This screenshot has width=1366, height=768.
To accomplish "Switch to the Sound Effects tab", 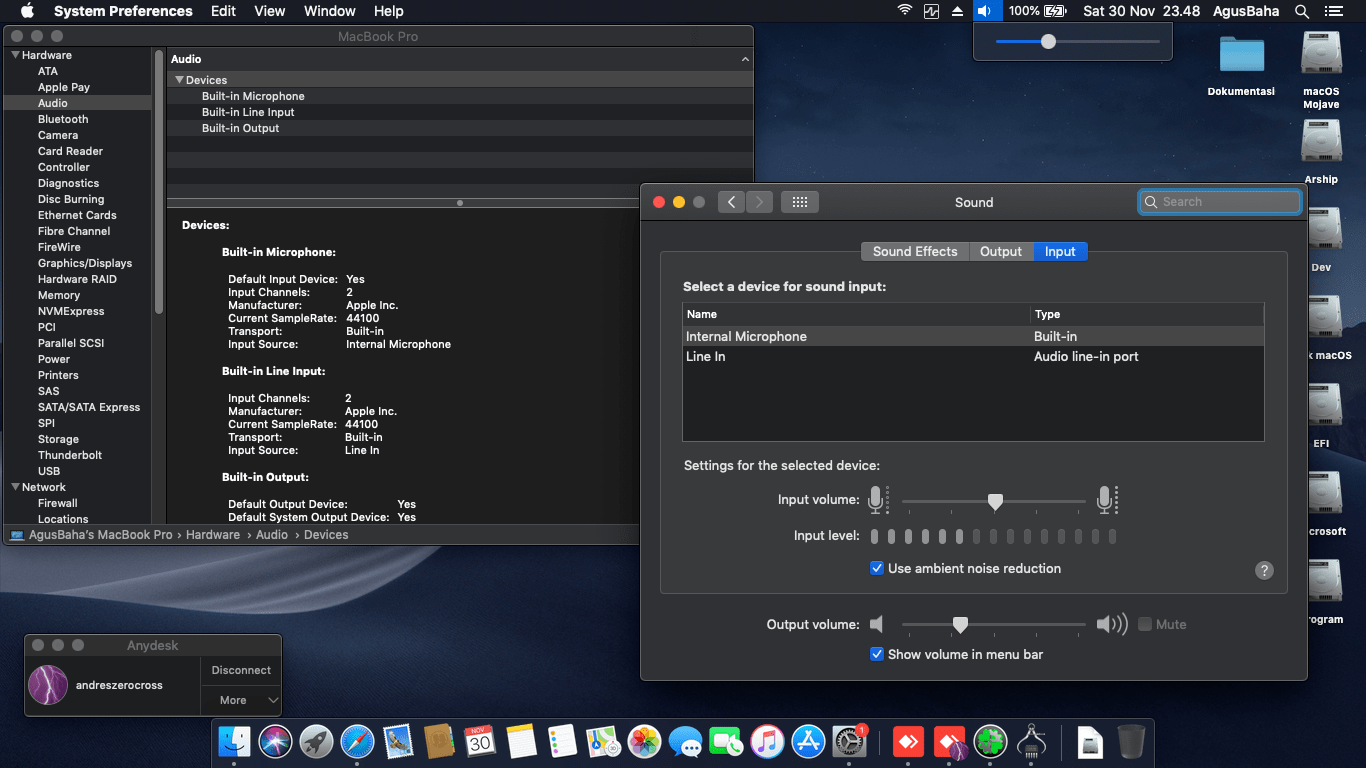I will (915, 252).
